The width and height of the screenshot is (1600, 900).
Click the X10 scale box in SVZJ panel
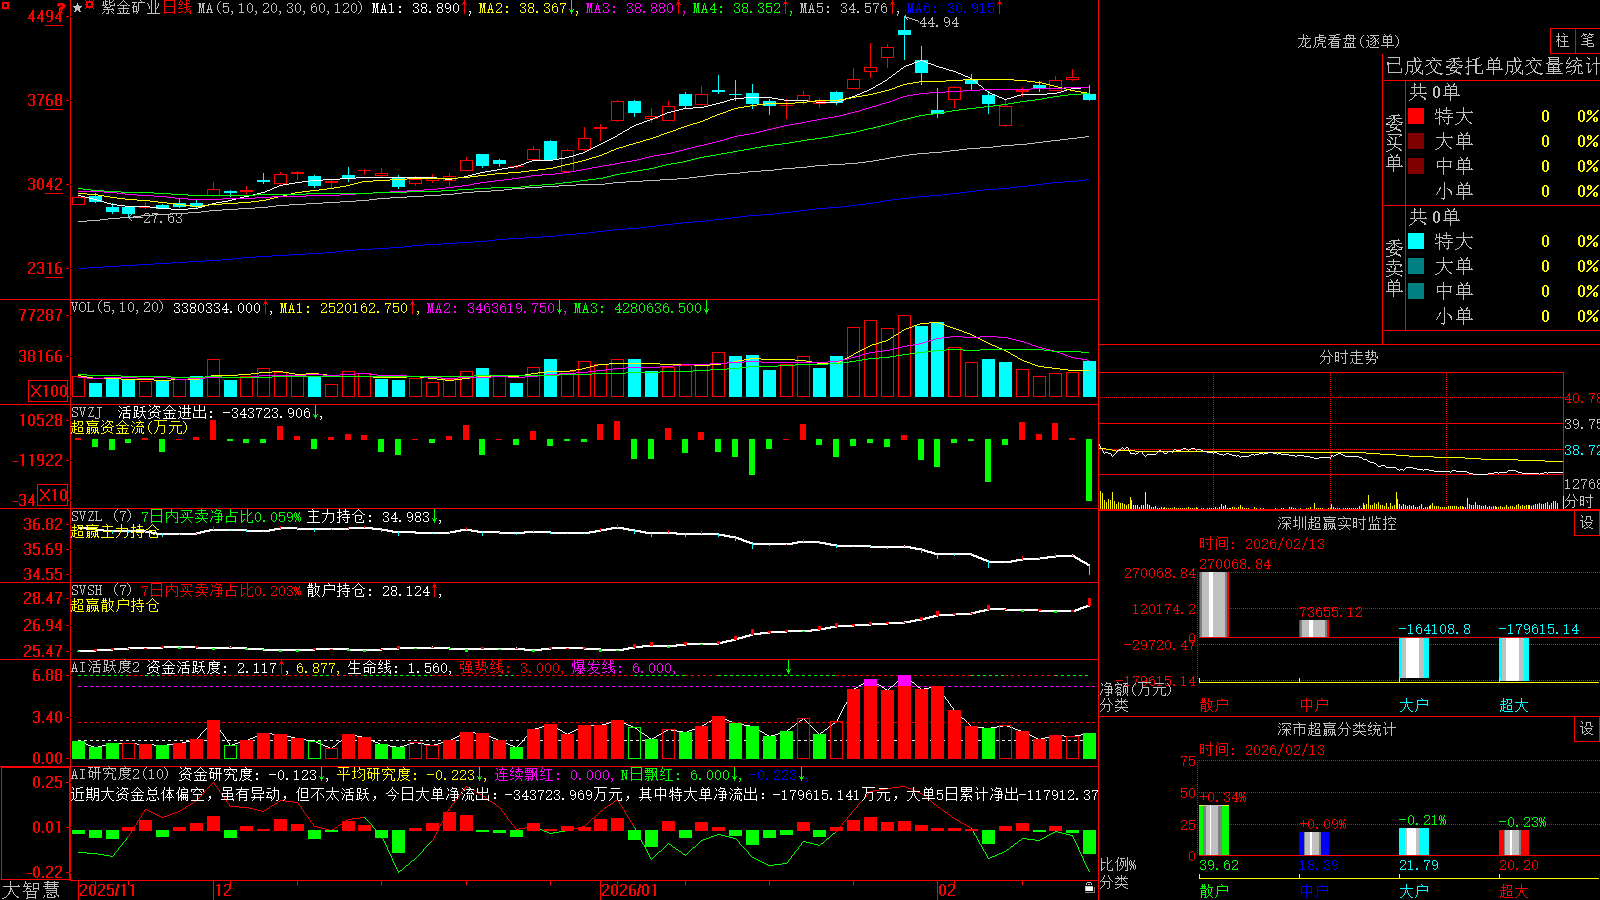pyautogui.click(x=53, y=494)
